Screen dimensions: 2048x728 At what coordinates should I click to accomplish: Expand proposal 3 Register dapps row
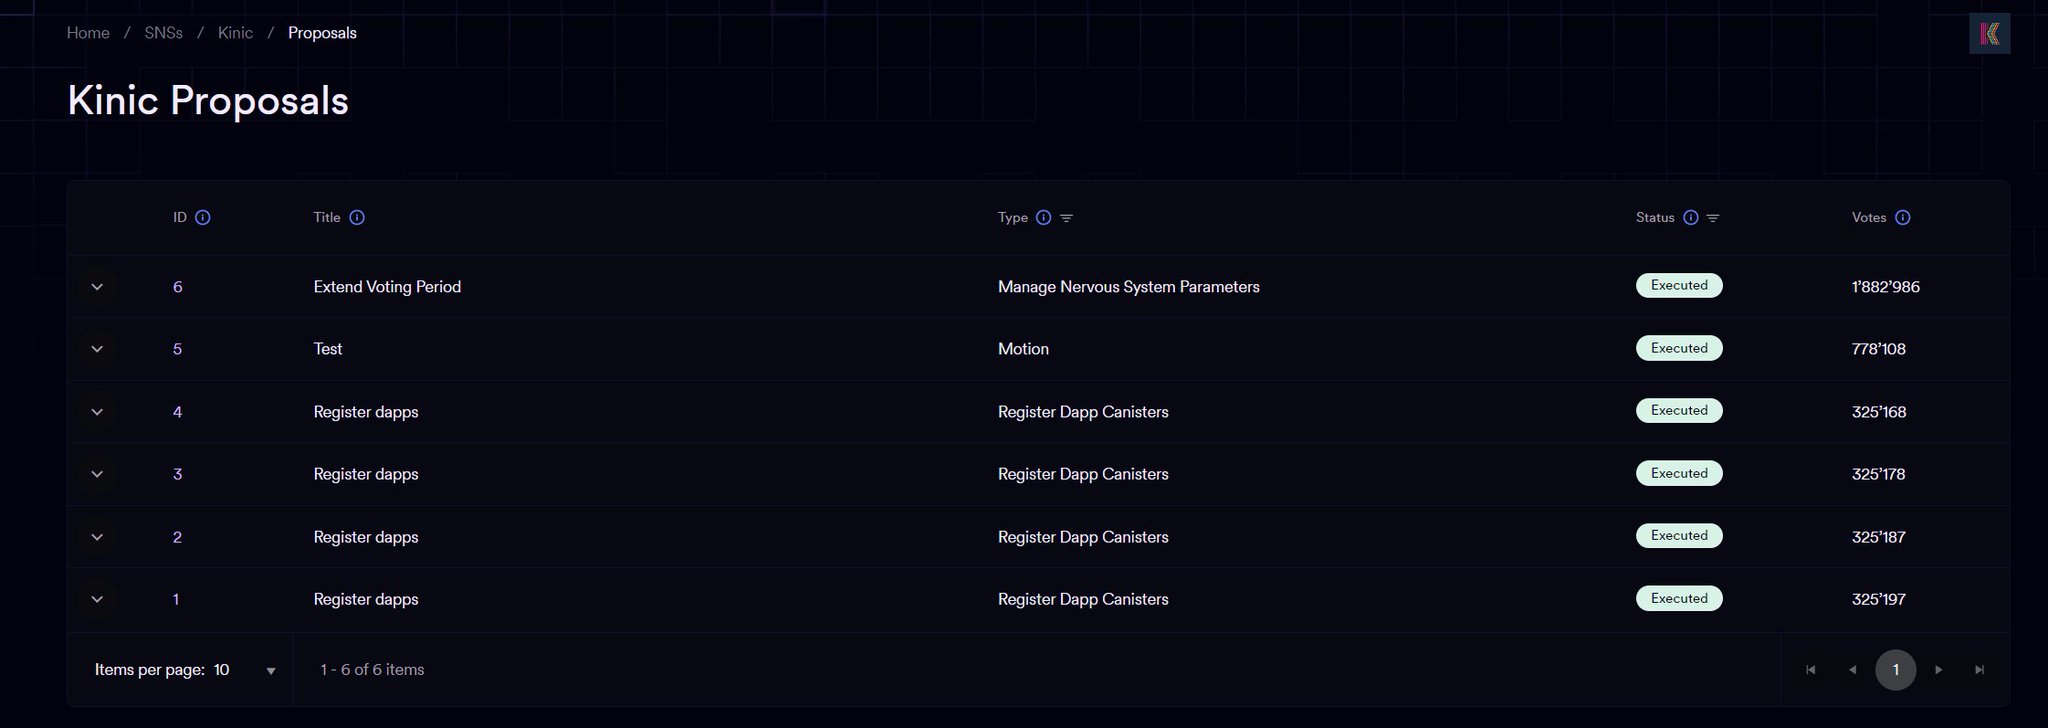[x=97, y=474]
